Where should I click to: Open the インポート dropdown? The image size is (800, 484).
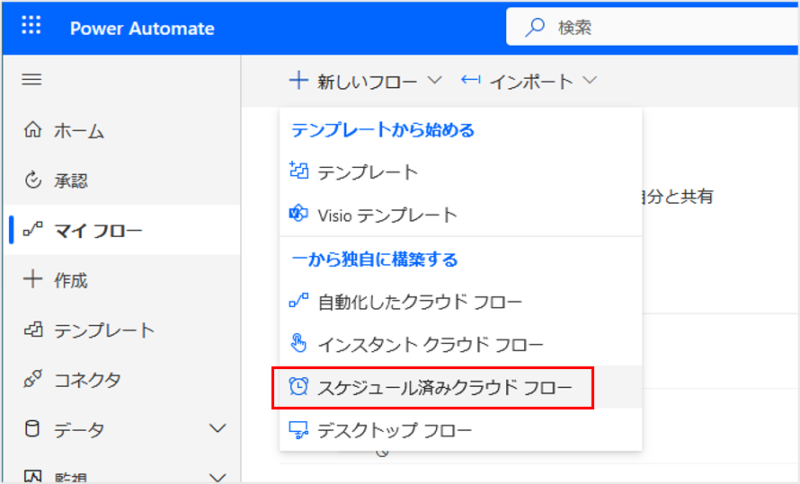529,81
